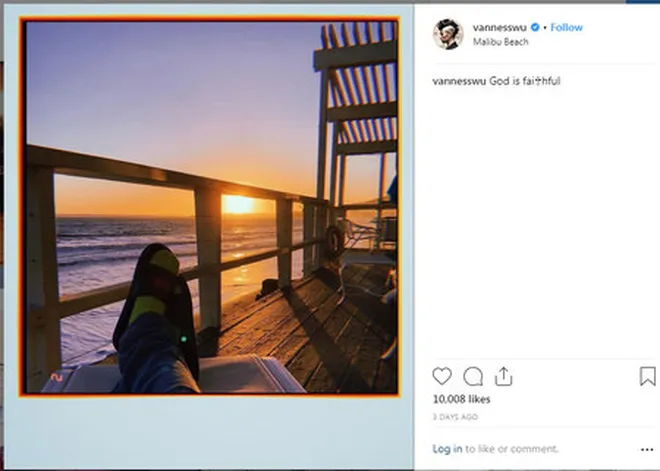Open comments via the speech bubble icon

click(473, 376)
